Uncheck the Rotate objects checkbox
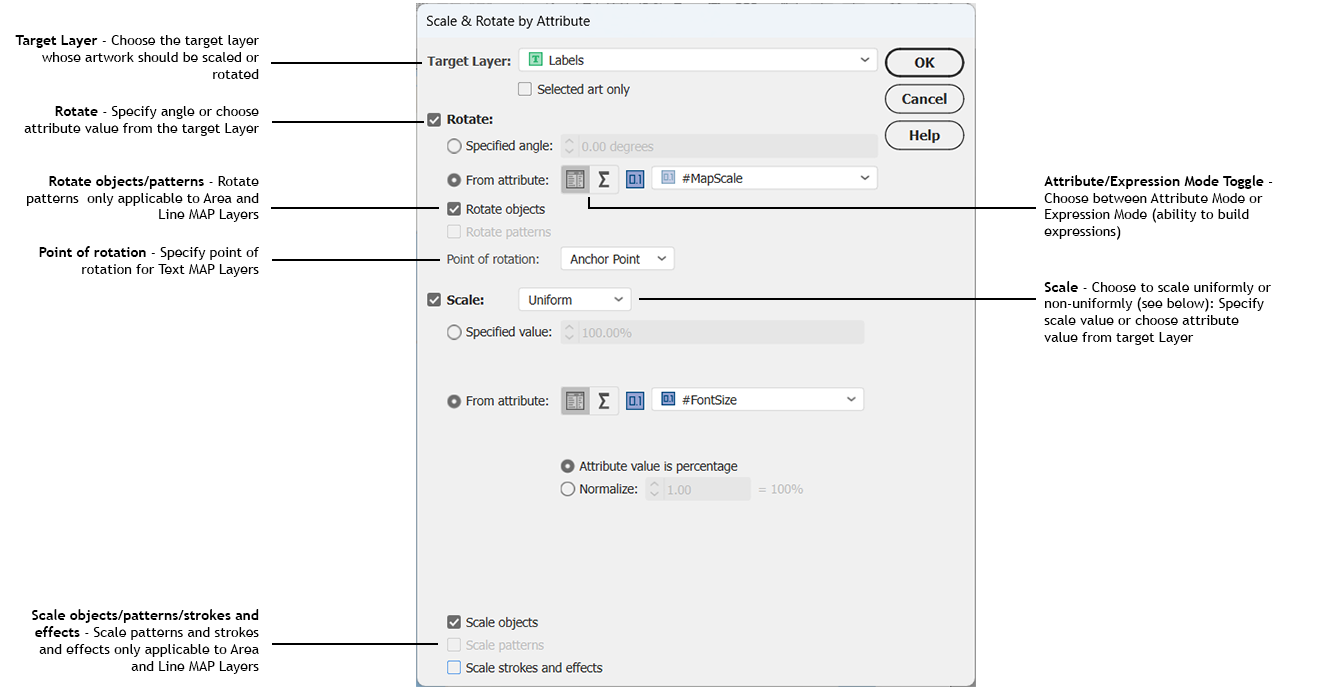 click(x=455, y=209)
